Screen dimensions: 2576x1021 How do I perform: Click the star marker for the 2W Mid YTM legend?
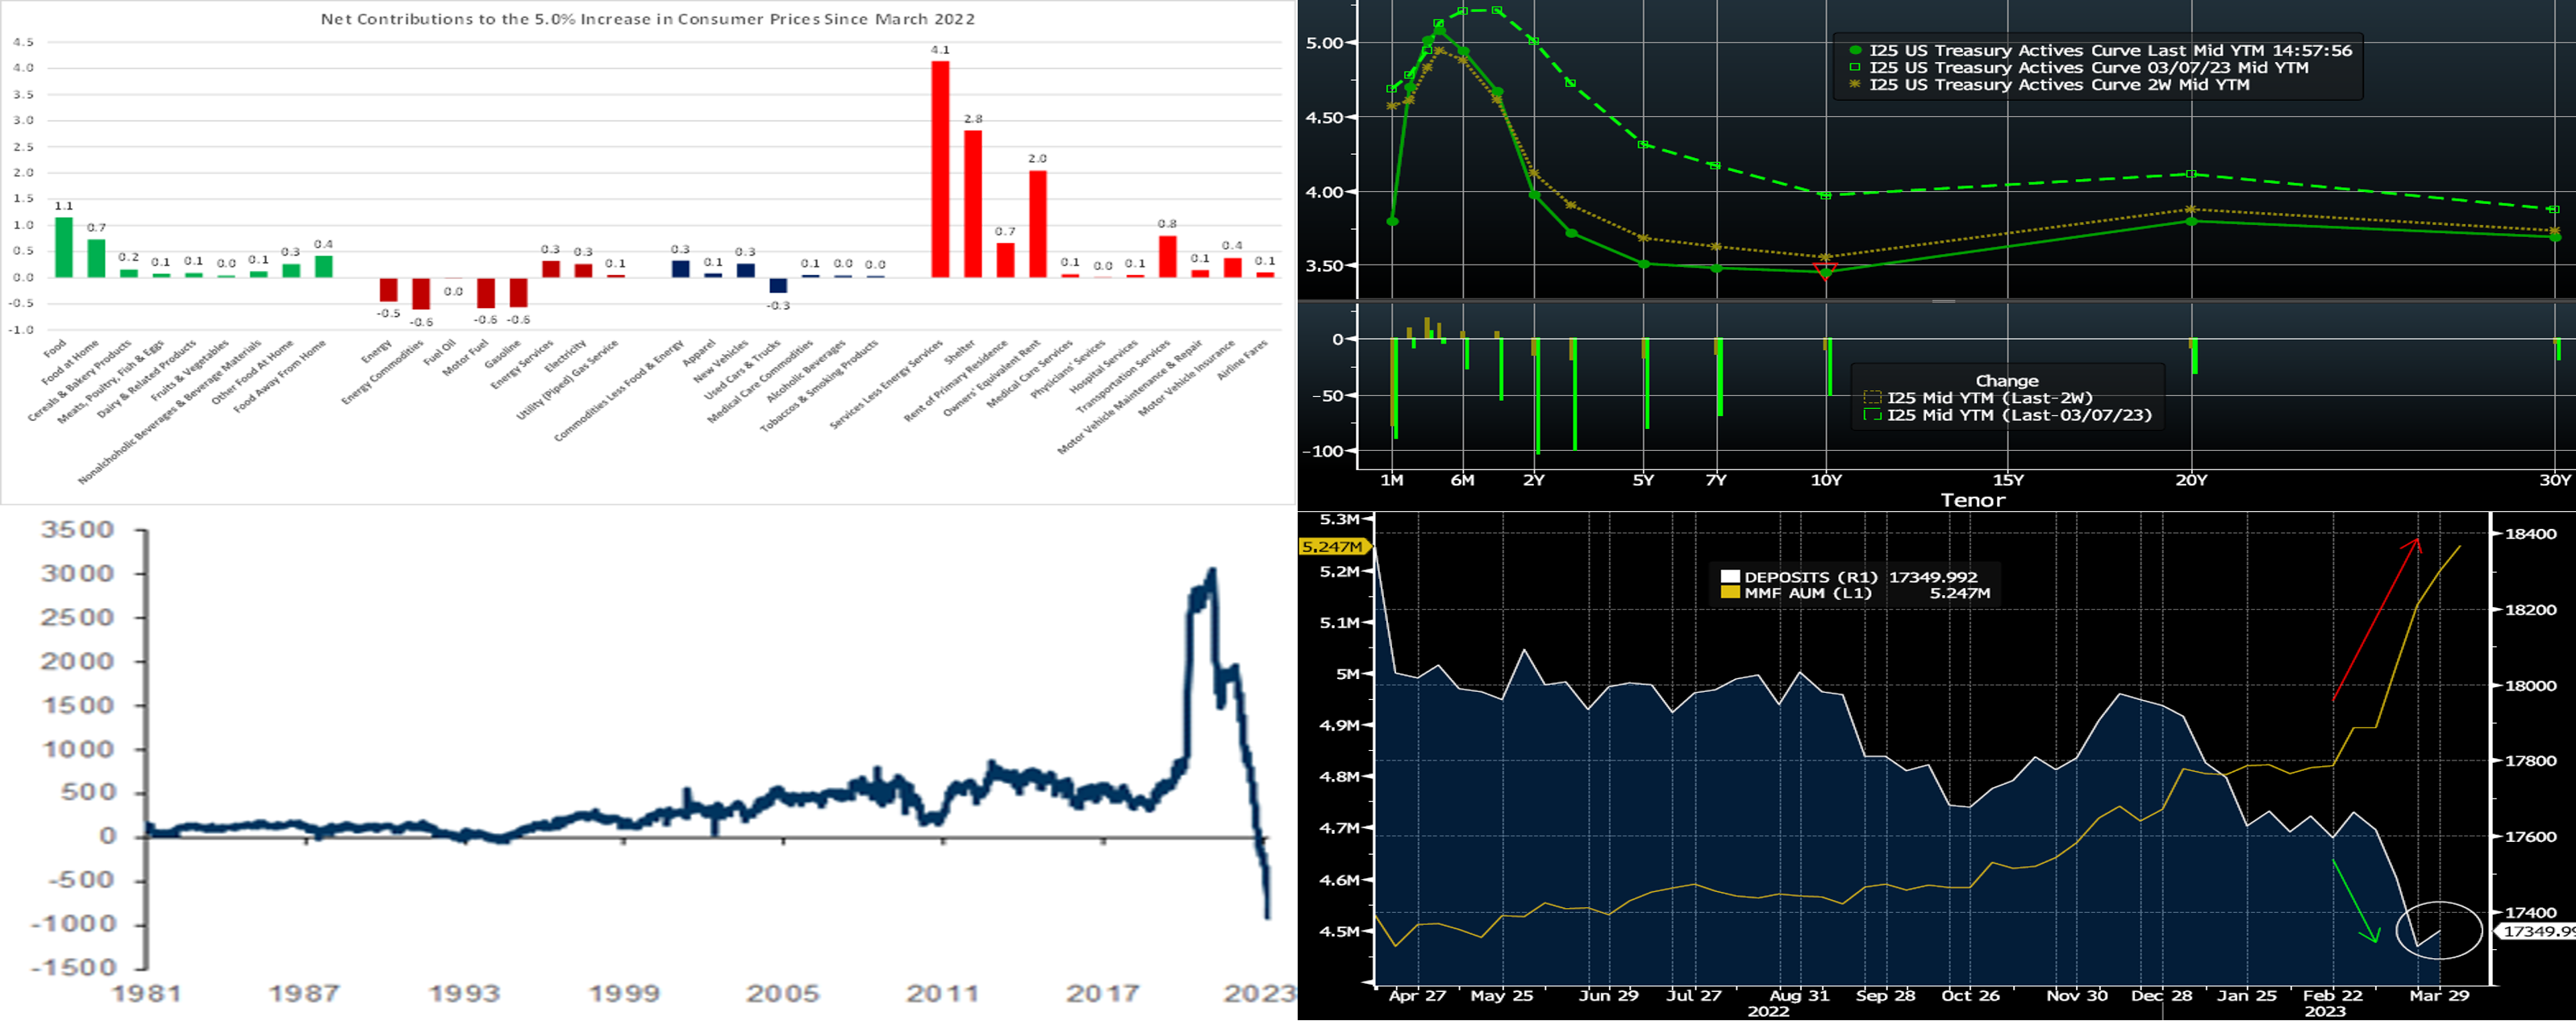1856,85
